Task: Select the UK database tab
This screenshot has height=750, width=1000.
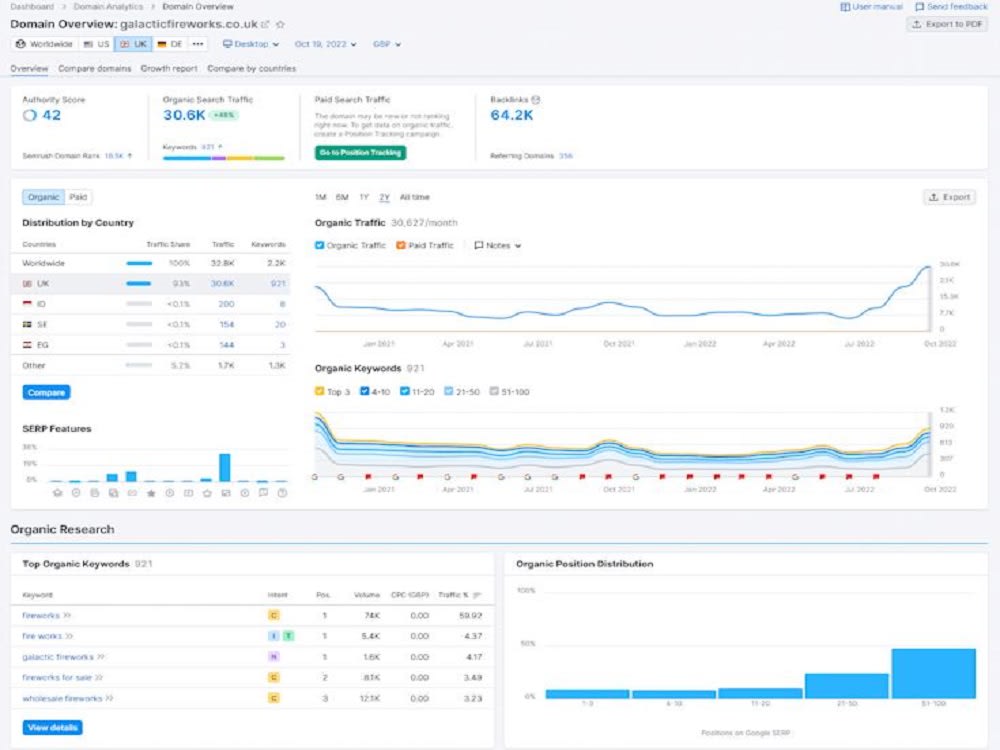Action: pos(133,44)
